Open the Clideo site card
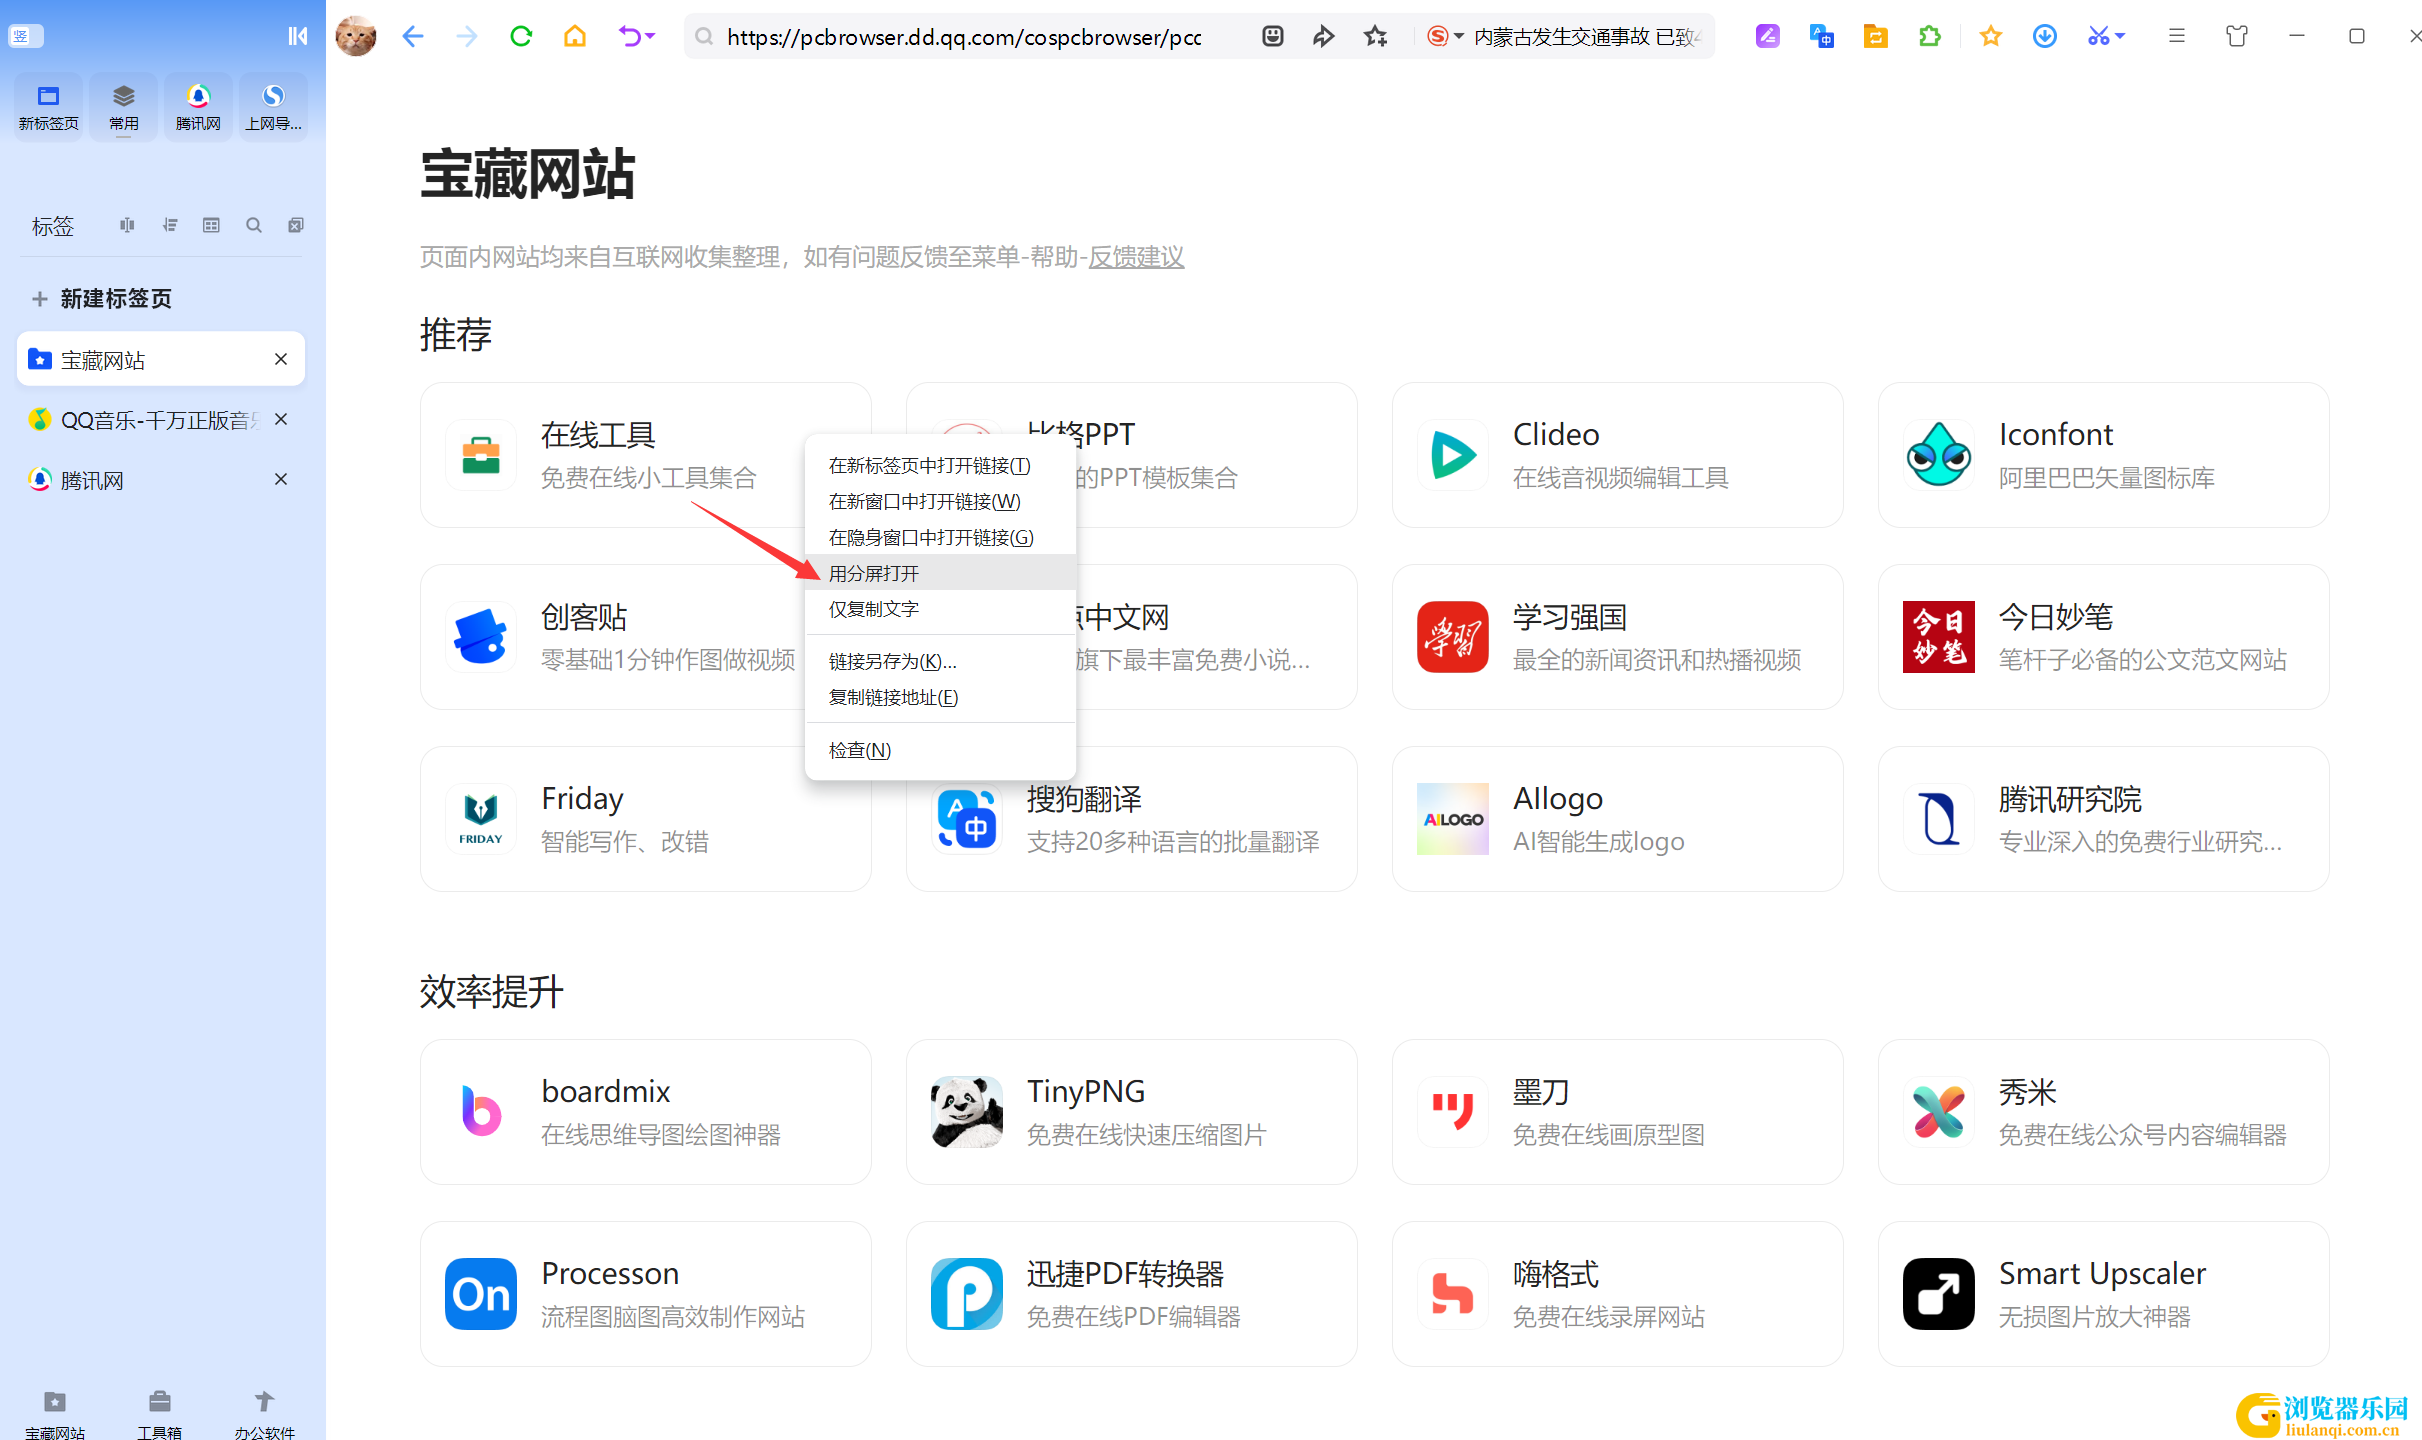 pos(1617,455)
